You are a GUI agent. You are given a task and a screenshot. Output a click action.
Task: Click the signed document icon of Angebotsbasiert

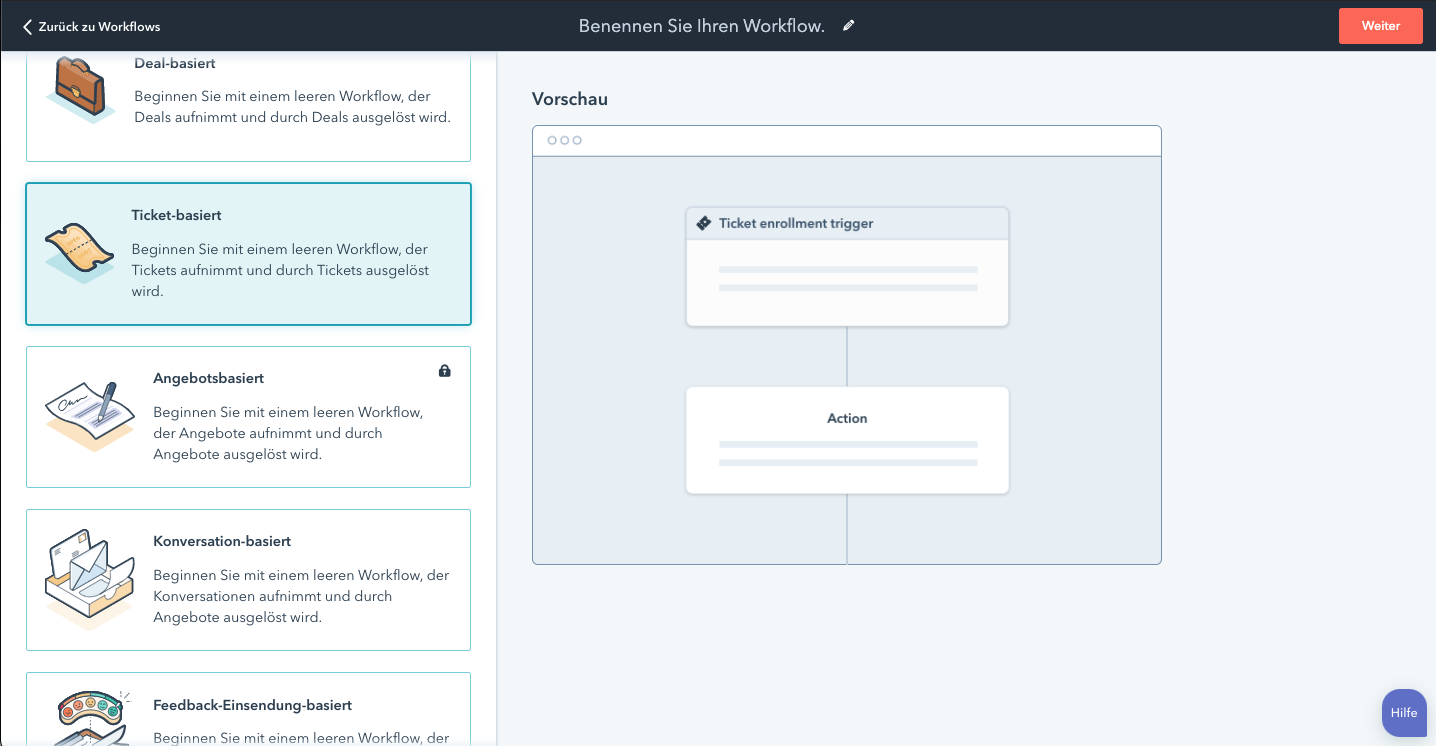click(x=89, y=416)
